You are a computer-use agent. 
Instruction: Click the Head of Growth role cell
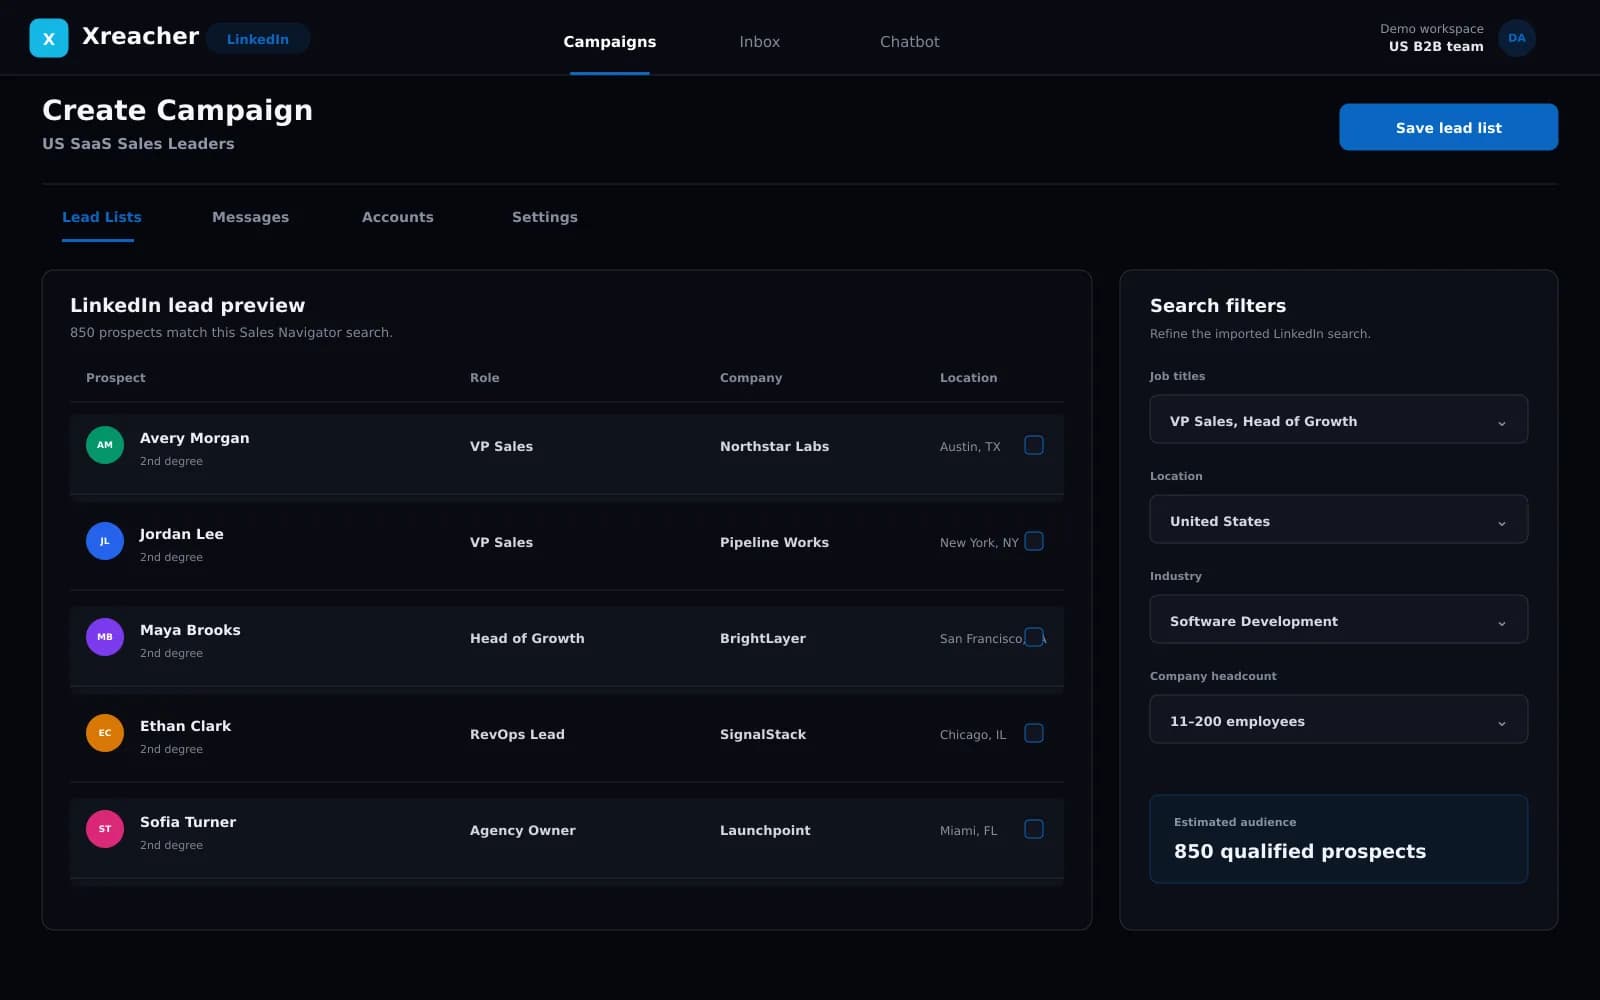coord(527,638)
